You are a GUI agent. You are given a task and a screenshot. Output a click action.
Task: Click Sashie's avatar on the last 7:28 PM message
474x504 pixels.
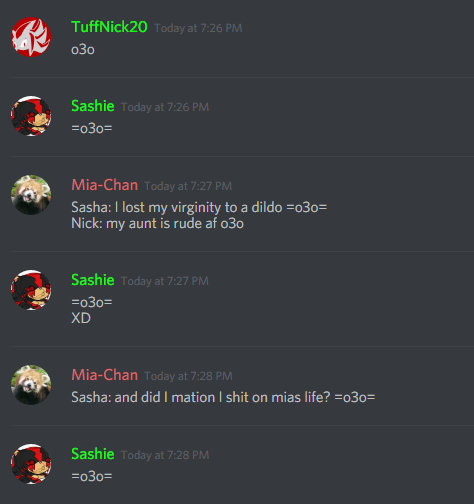tap(31, 464)
